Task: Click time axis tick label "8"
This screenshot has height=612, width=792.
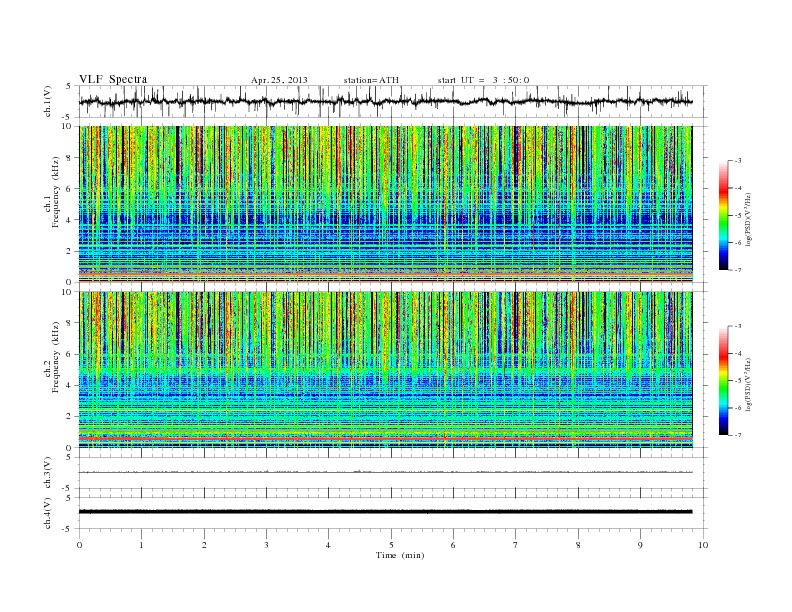Action: 578,545
